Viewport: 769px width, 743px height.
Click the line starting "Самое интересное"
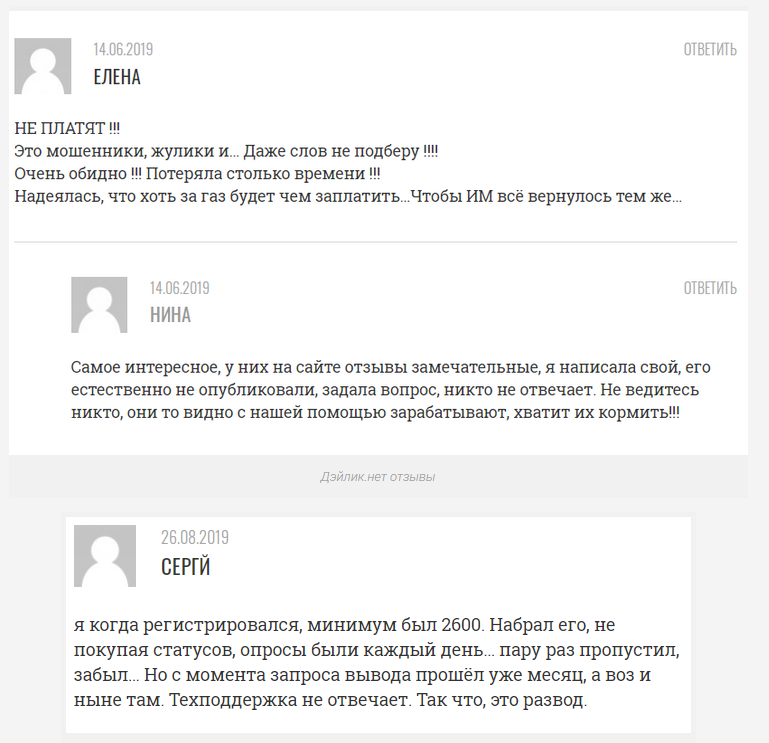tap(391, 367)
